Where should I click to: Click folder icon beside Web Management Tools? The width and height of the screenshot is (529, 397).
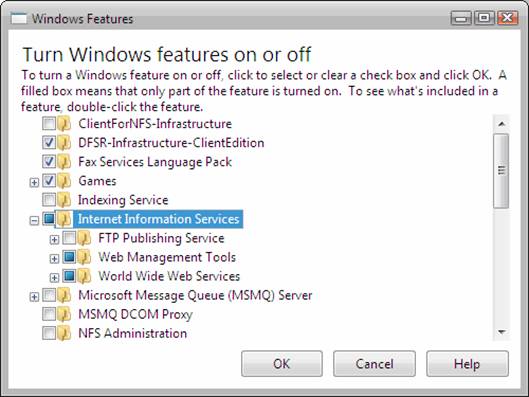coord(84,257)
